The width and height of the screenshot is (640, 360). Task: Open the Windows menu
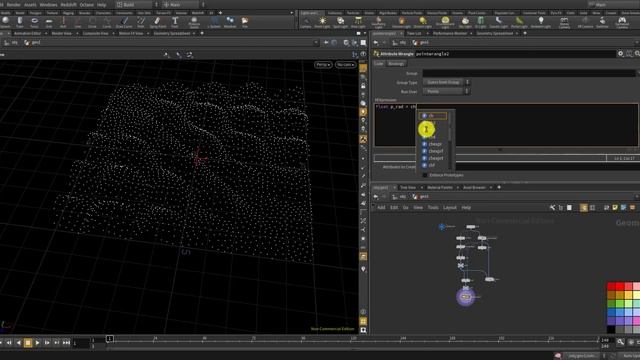(48, 4)
